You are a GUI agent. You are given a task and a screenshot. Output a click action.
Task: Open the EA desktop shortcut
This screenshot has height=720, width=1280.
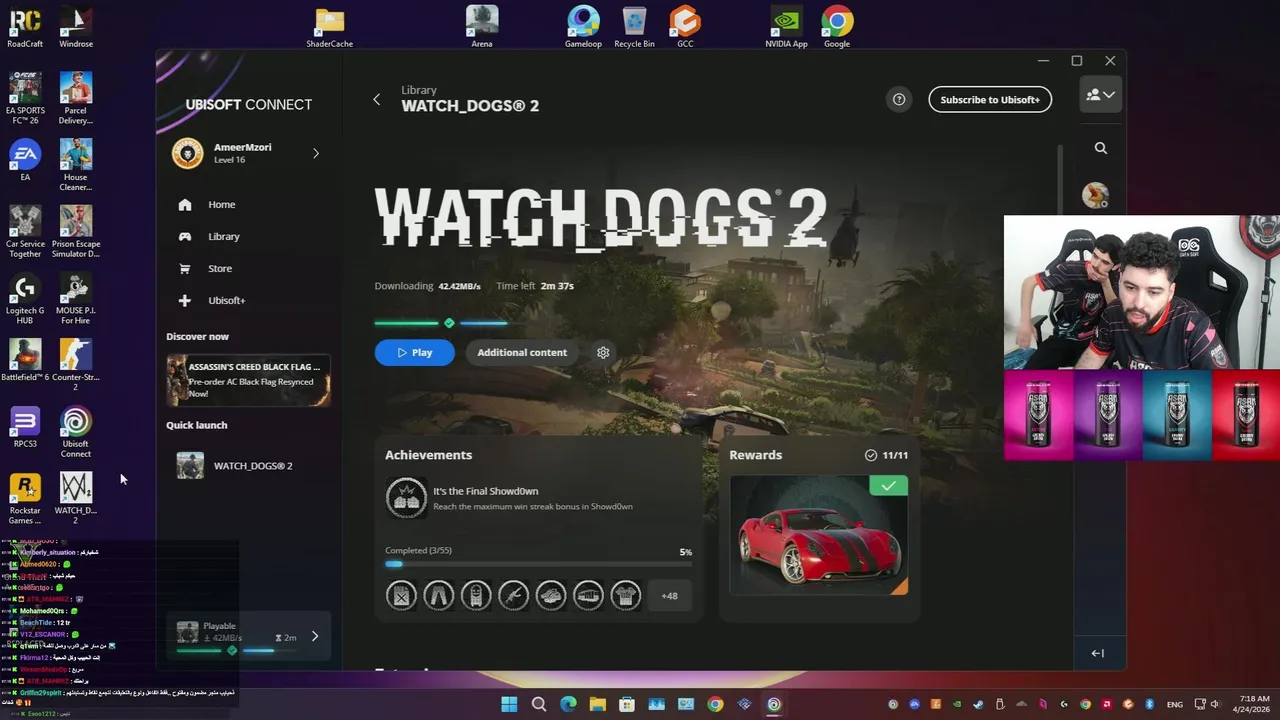pos(25,160)
